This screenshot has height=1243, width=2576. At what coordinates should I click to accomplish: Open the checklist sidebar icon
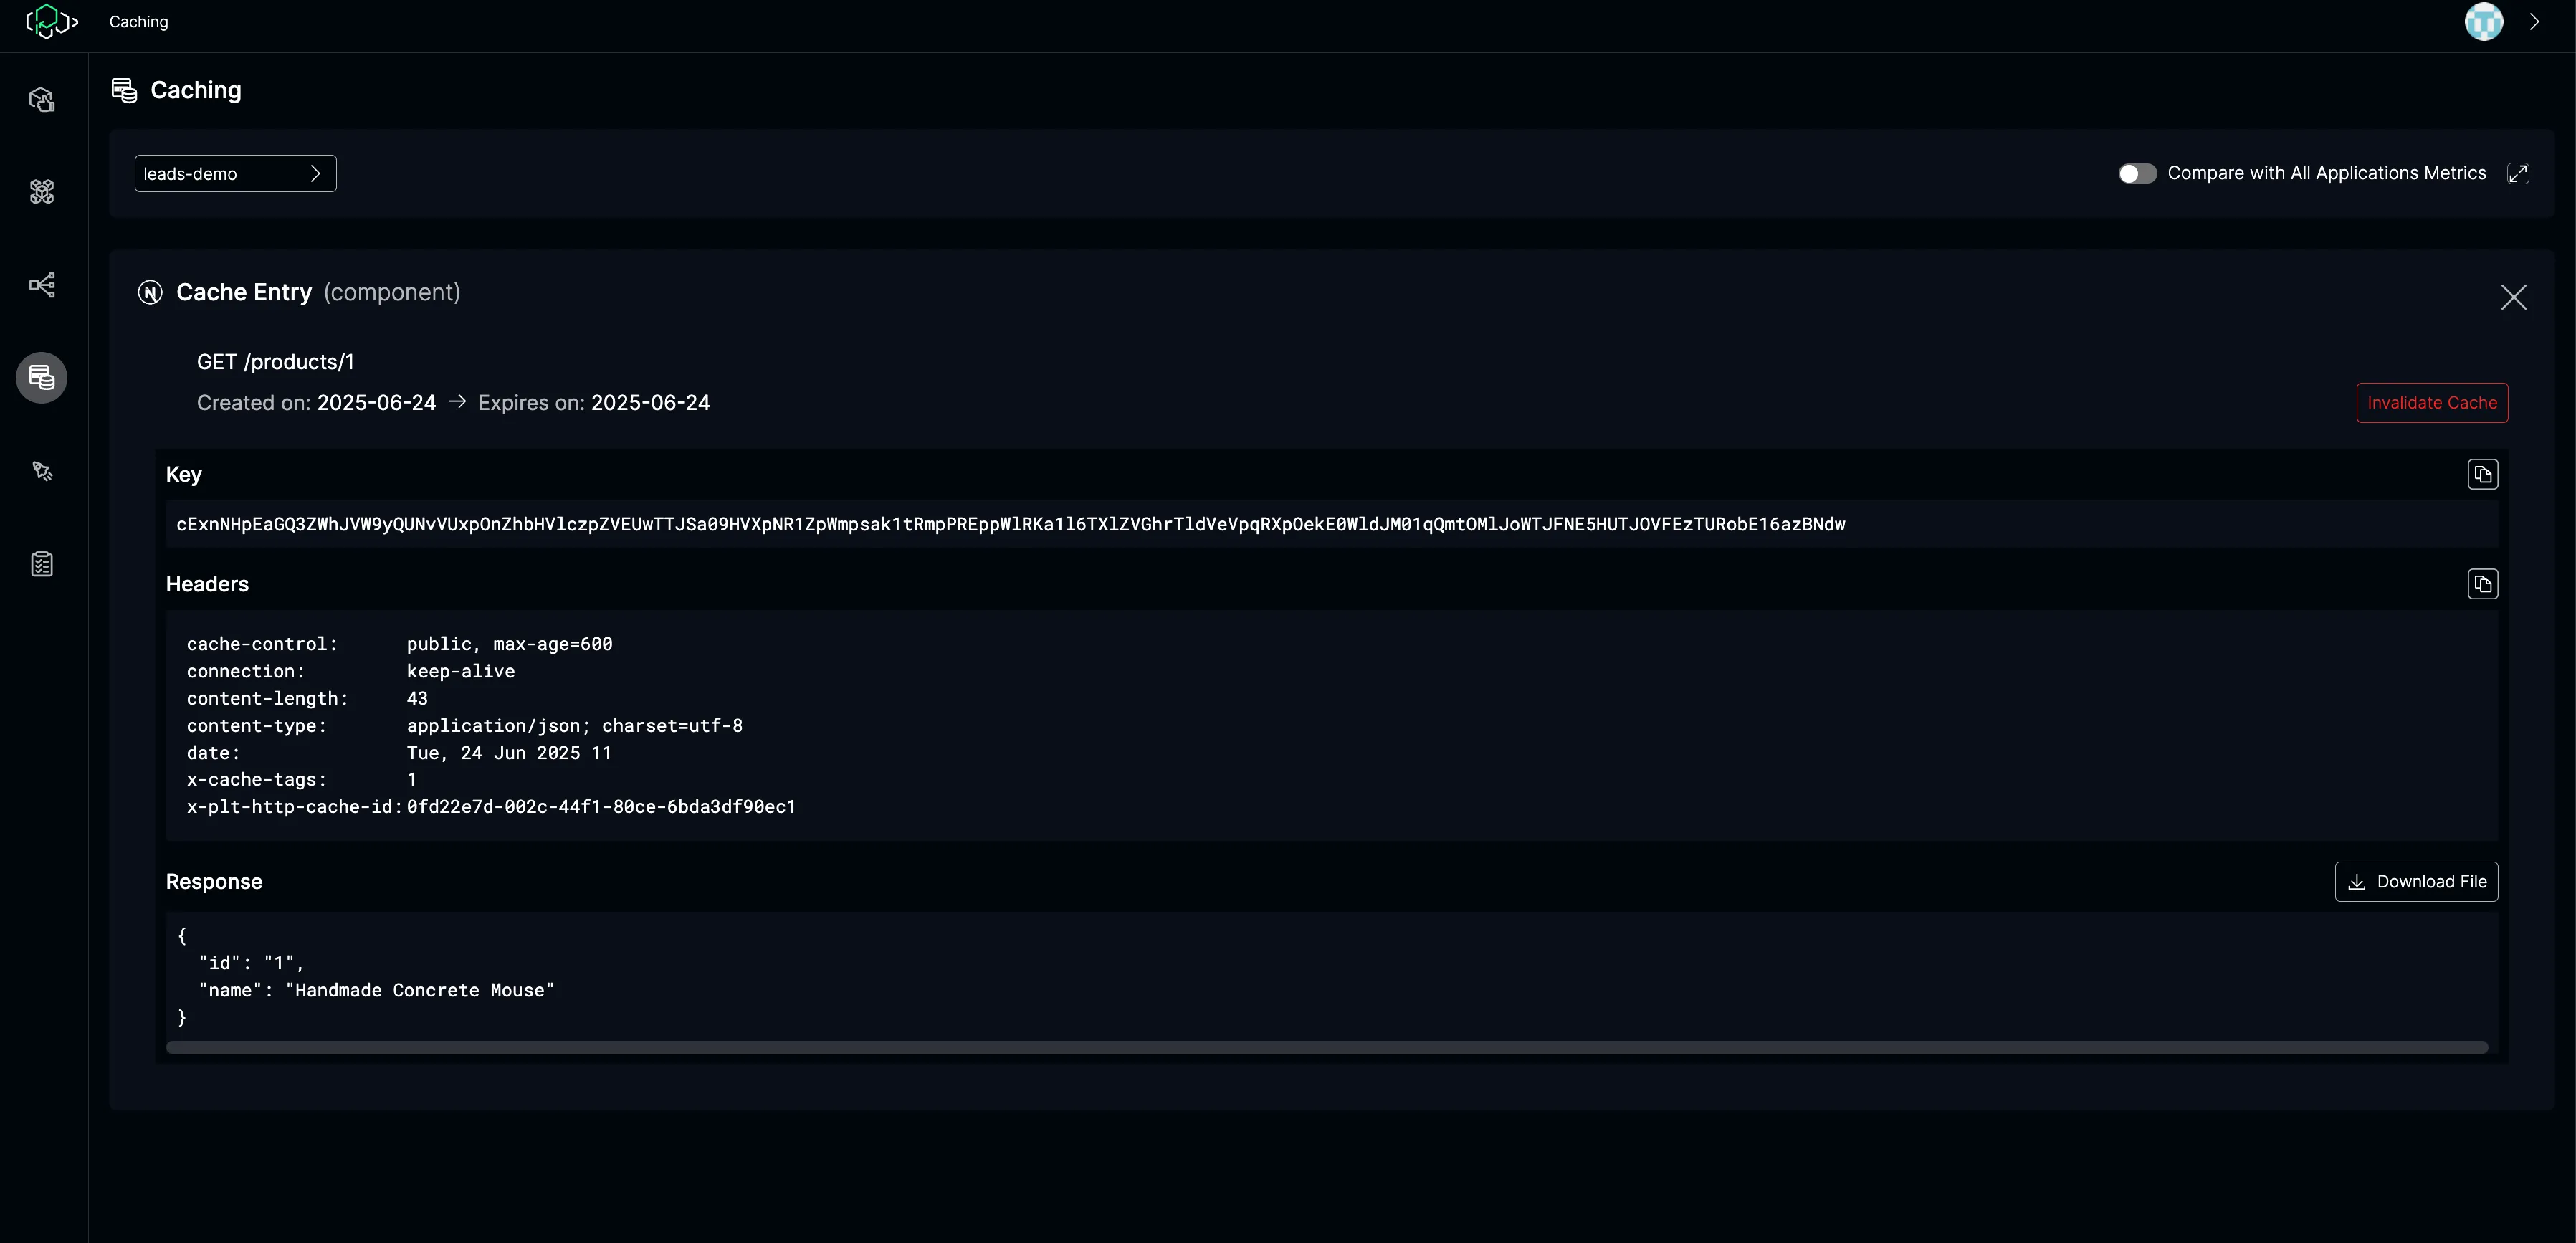[42, 564]
